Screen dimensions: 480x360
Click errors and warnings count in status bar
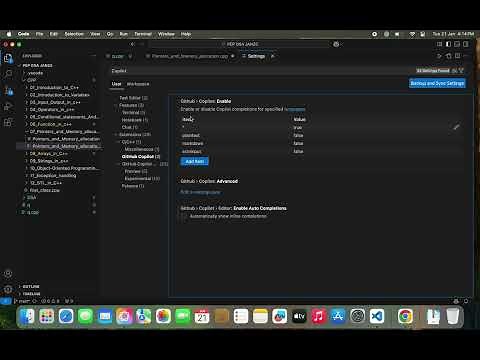coord(50,301)
